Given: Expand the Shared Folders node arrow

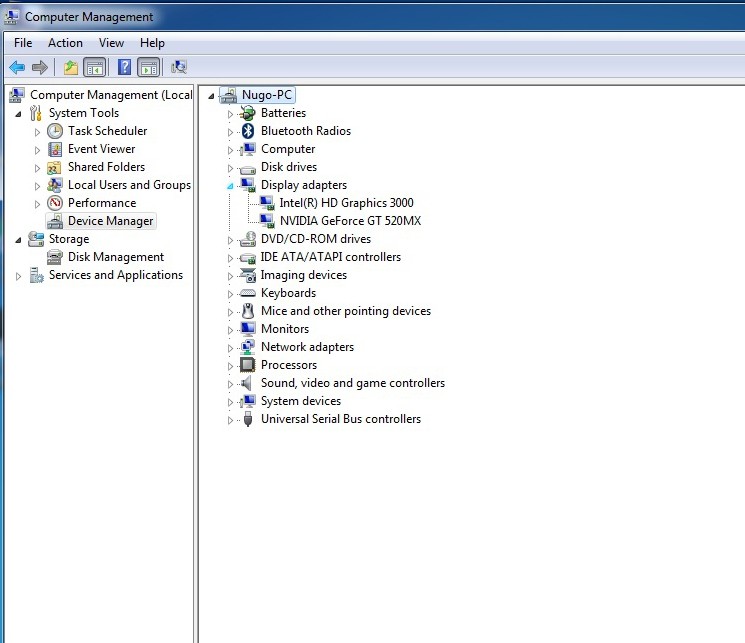Looking at the screenshot, I should coord(37,168).
